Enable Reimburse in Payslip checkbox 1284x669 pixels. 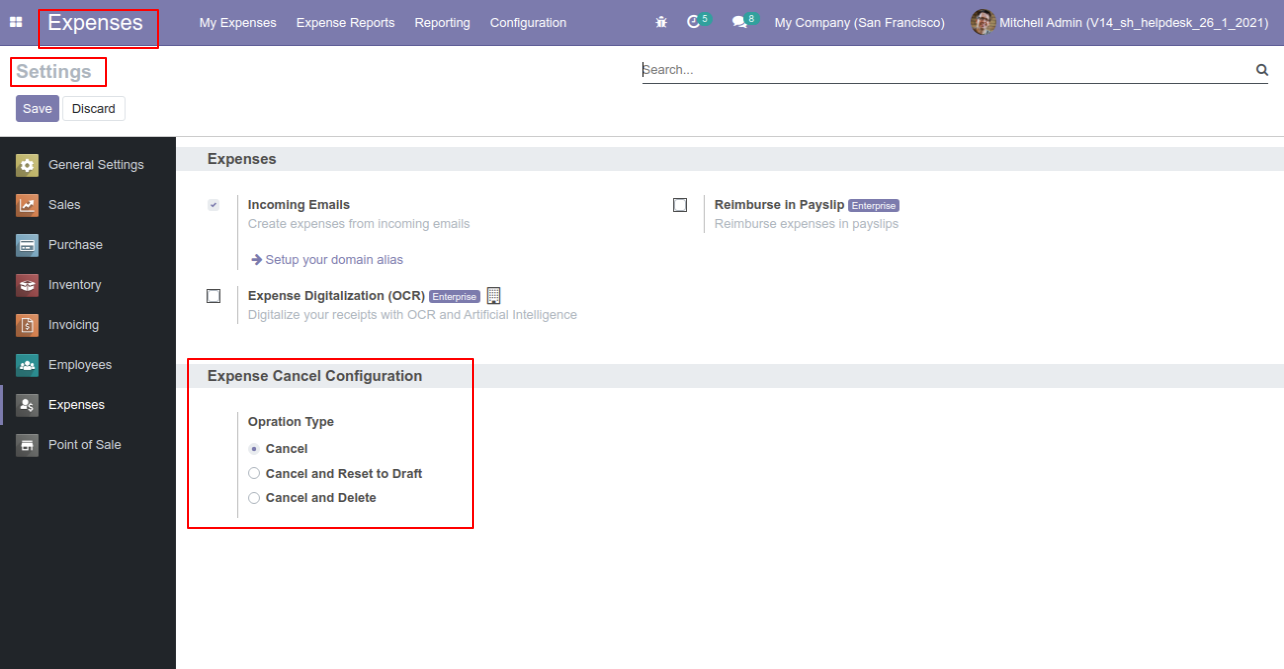pos(680,205)
